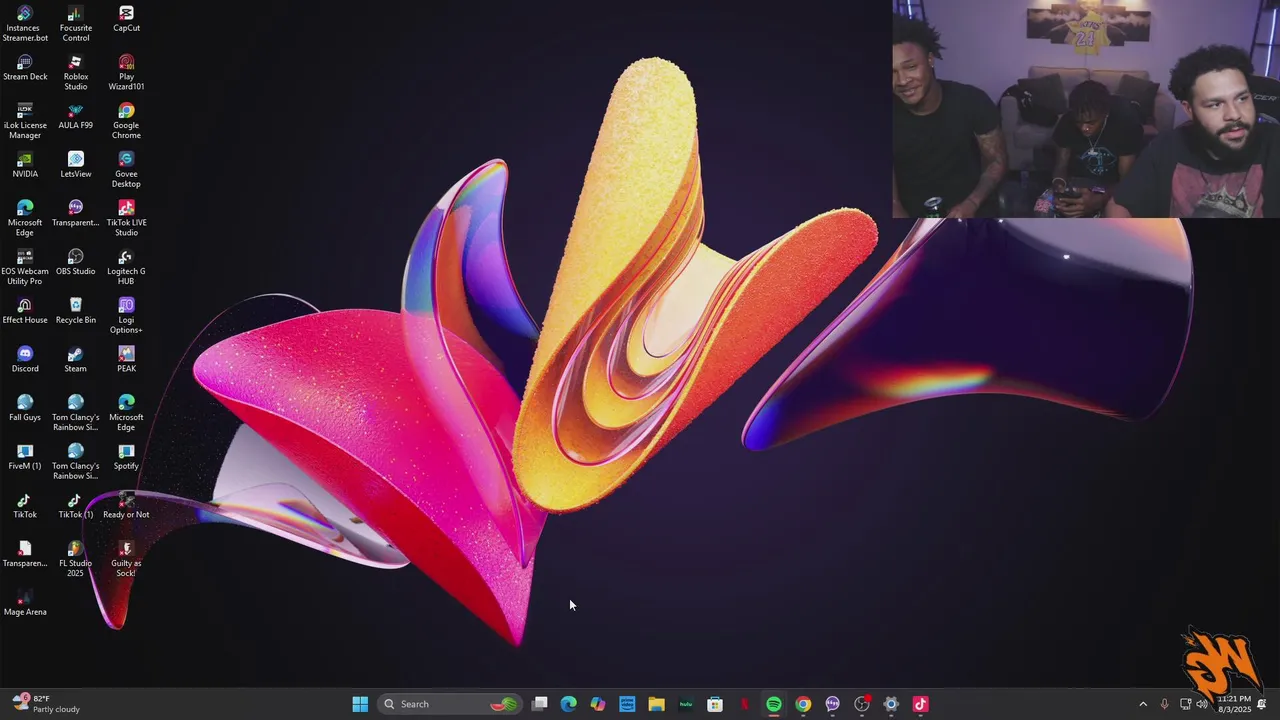Click the Ready or Not shortcut
The width and height of the screenshot is (1280, 720).
click(x=126, y=506)
